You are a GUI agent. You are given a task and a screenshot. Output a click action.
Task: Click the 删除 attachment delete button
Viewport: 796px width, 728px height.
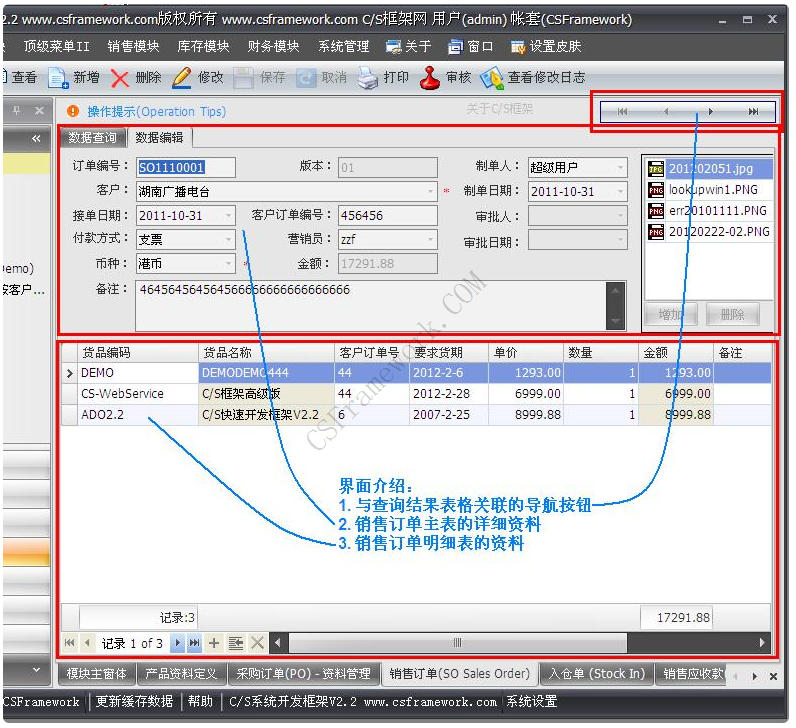(x=733, y=315)
